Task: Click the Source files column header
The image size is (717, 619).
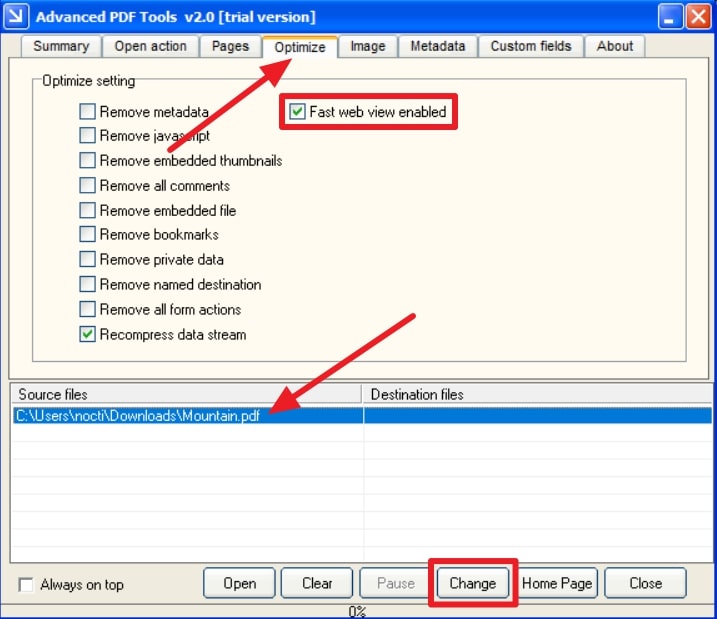Action: coord(187,394)
